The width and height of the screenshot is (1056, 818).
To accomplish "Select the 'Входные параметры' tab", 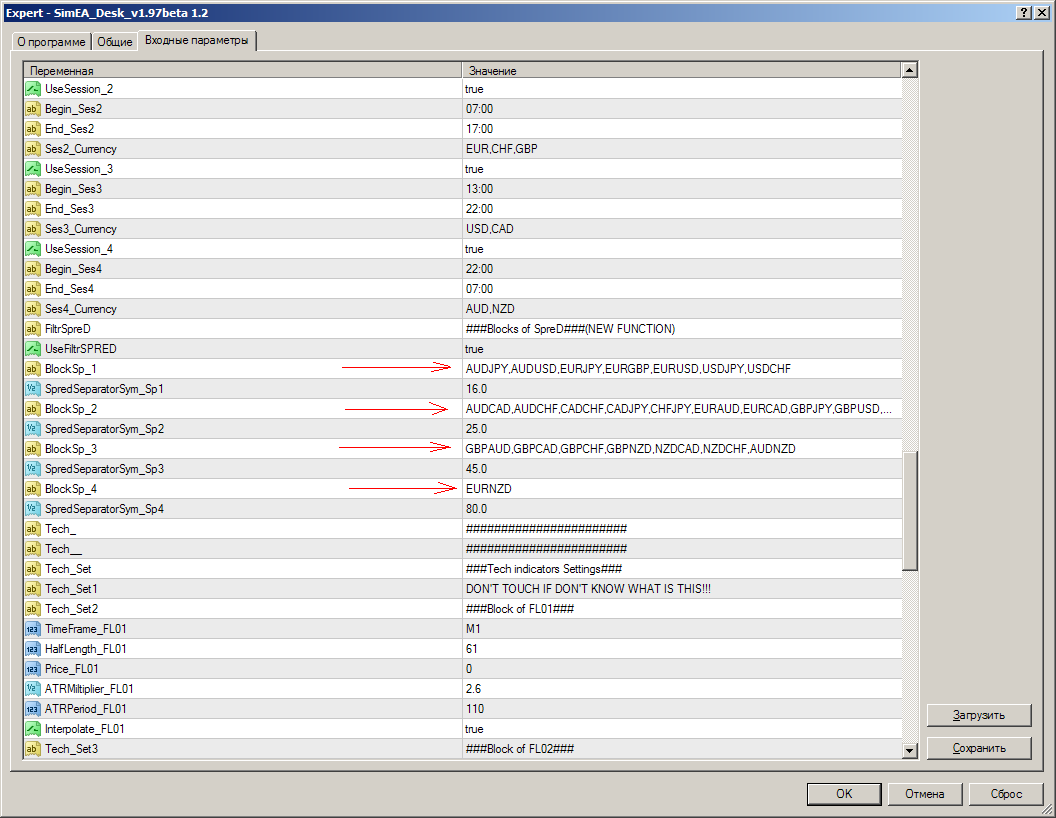I will pyautogui.click(x=197, y=40).
